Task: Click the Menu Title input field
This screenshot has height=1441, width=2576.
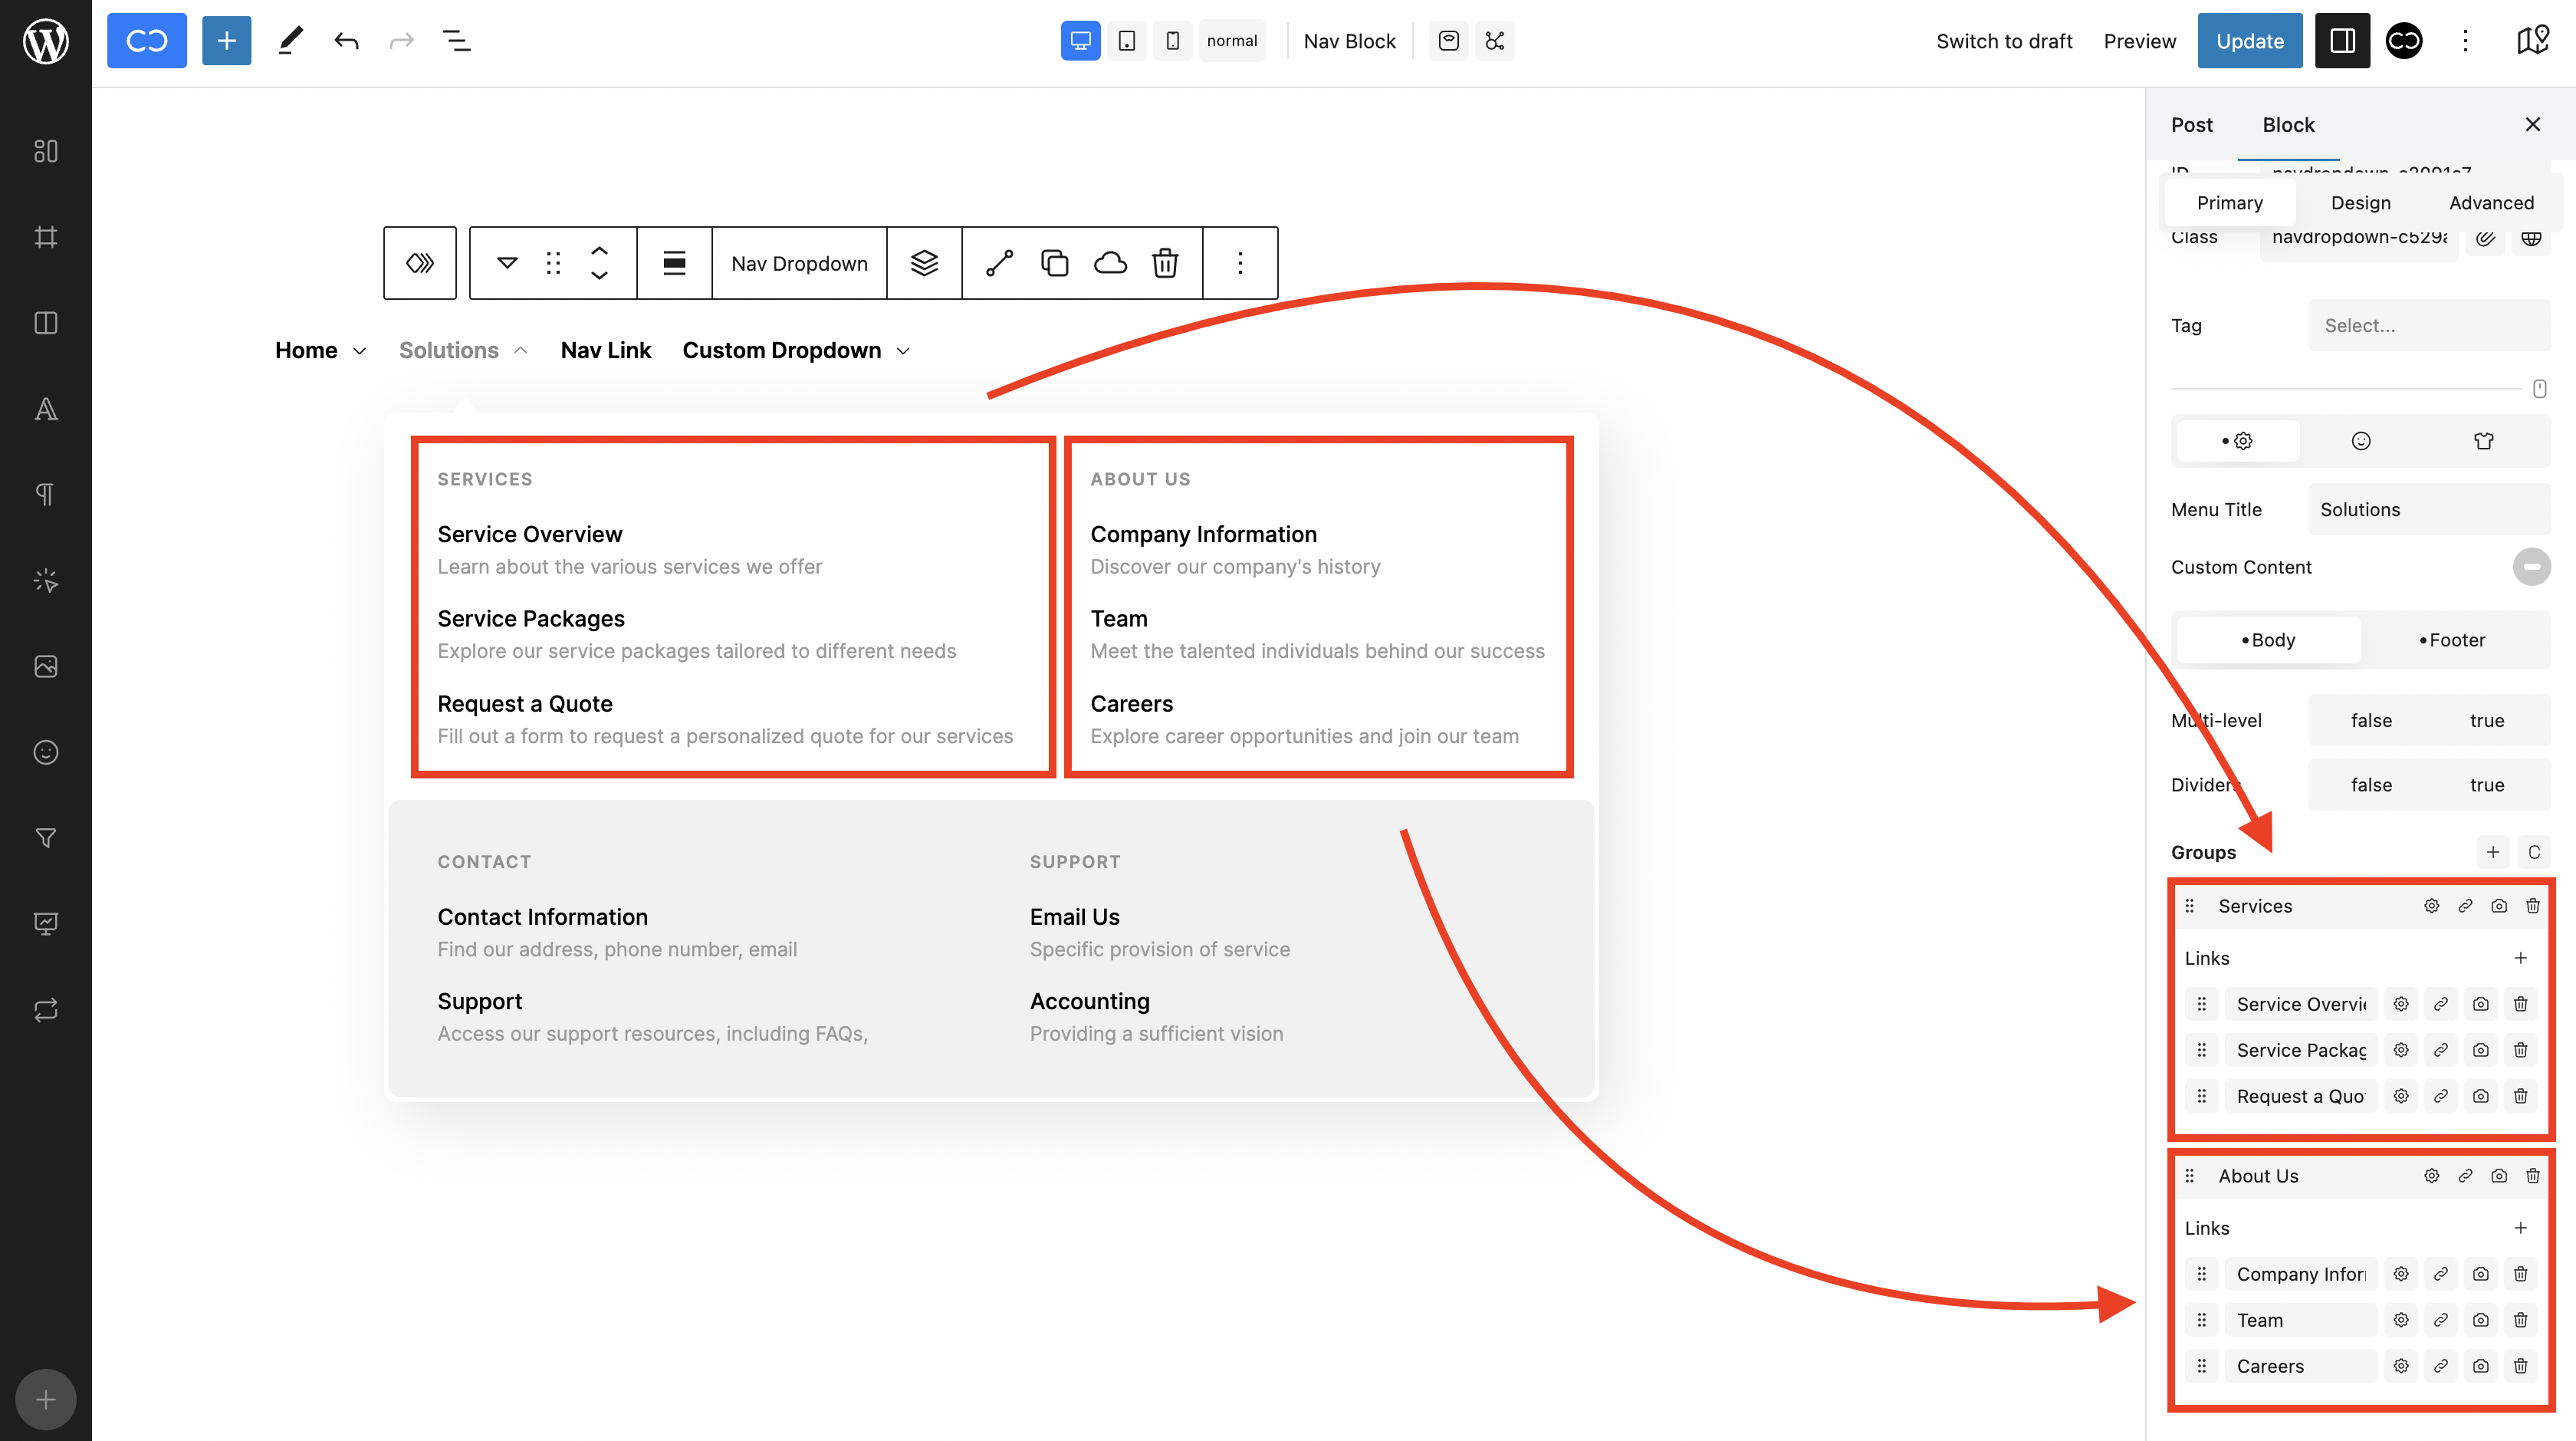Action: pyautogui.click(x=2428, y=509)
